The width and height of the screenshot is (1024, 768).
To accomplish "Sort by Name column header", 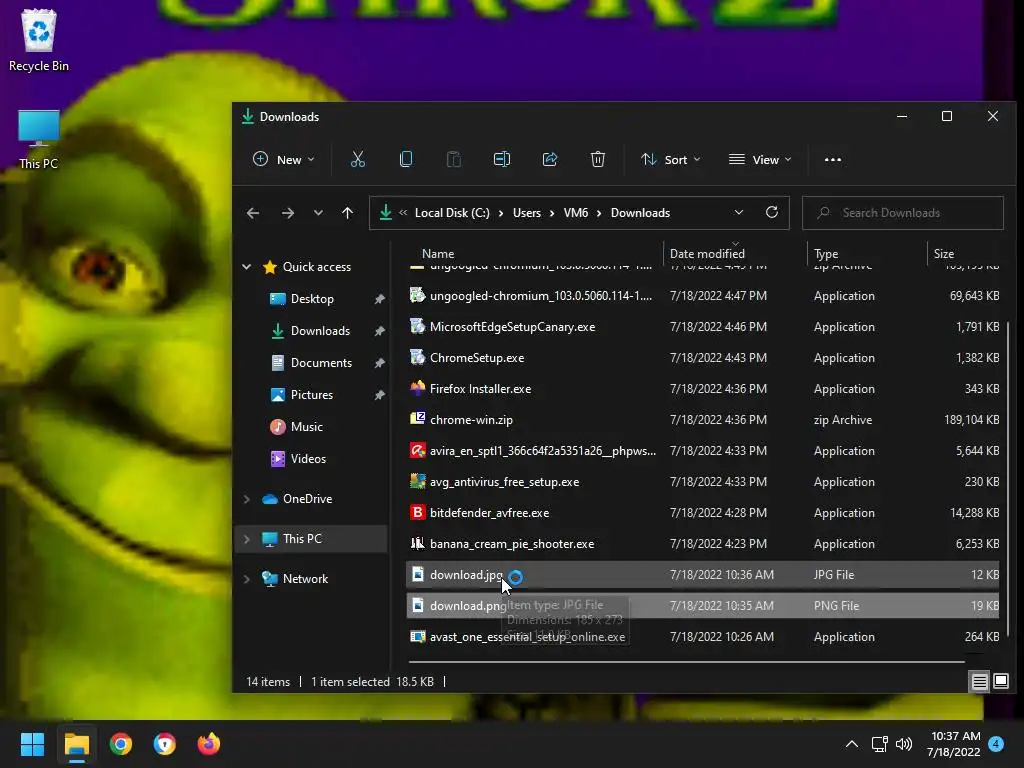I will [438, 253].
